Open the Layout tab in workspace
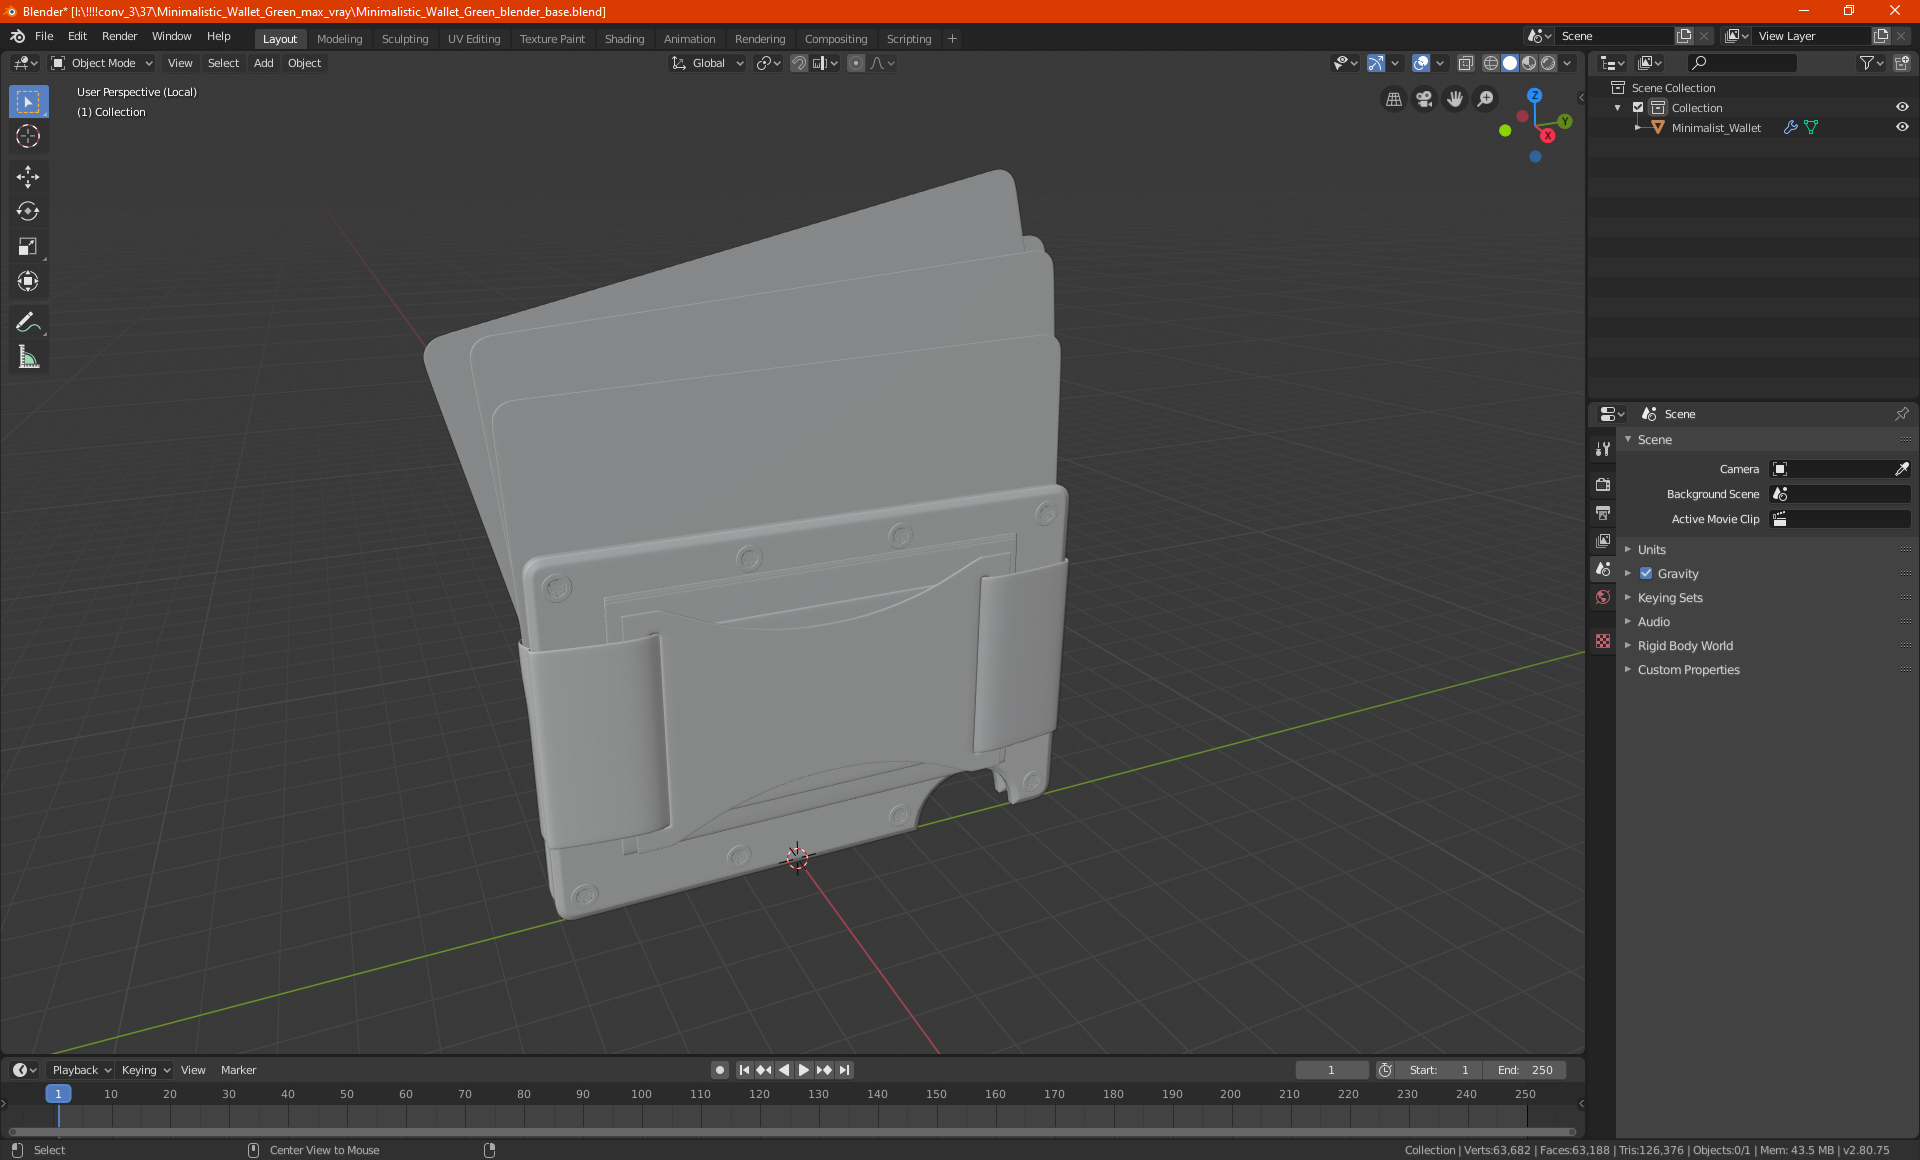 pos(280,37)
